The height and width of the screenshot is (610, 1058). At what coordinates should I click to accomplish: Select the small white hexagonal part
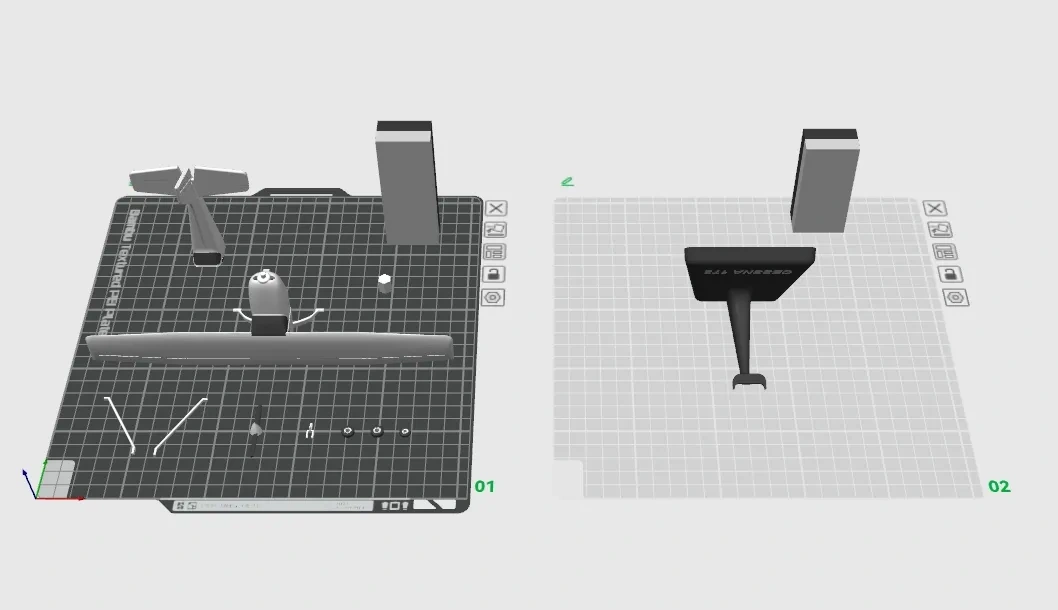(x=385, y=282)
